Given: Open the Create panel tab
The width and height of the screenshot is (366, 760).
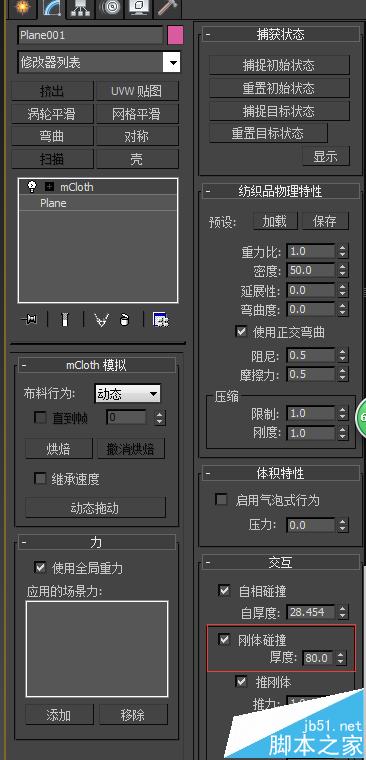Looking at the screenshot, I should 23,8.
